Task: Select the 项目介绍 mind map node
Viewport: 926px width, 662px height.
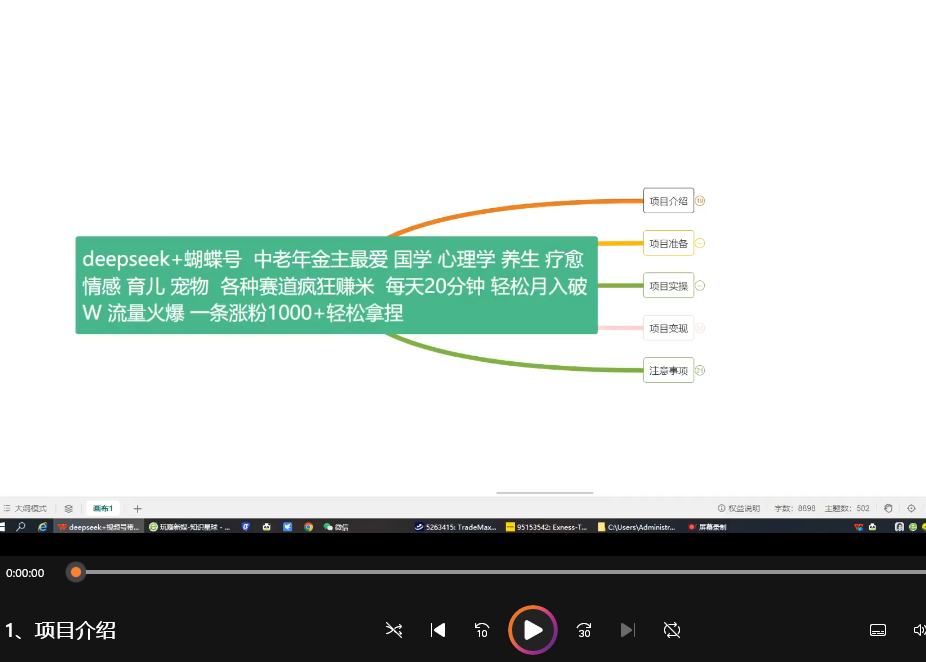Action: pos(668,201)
